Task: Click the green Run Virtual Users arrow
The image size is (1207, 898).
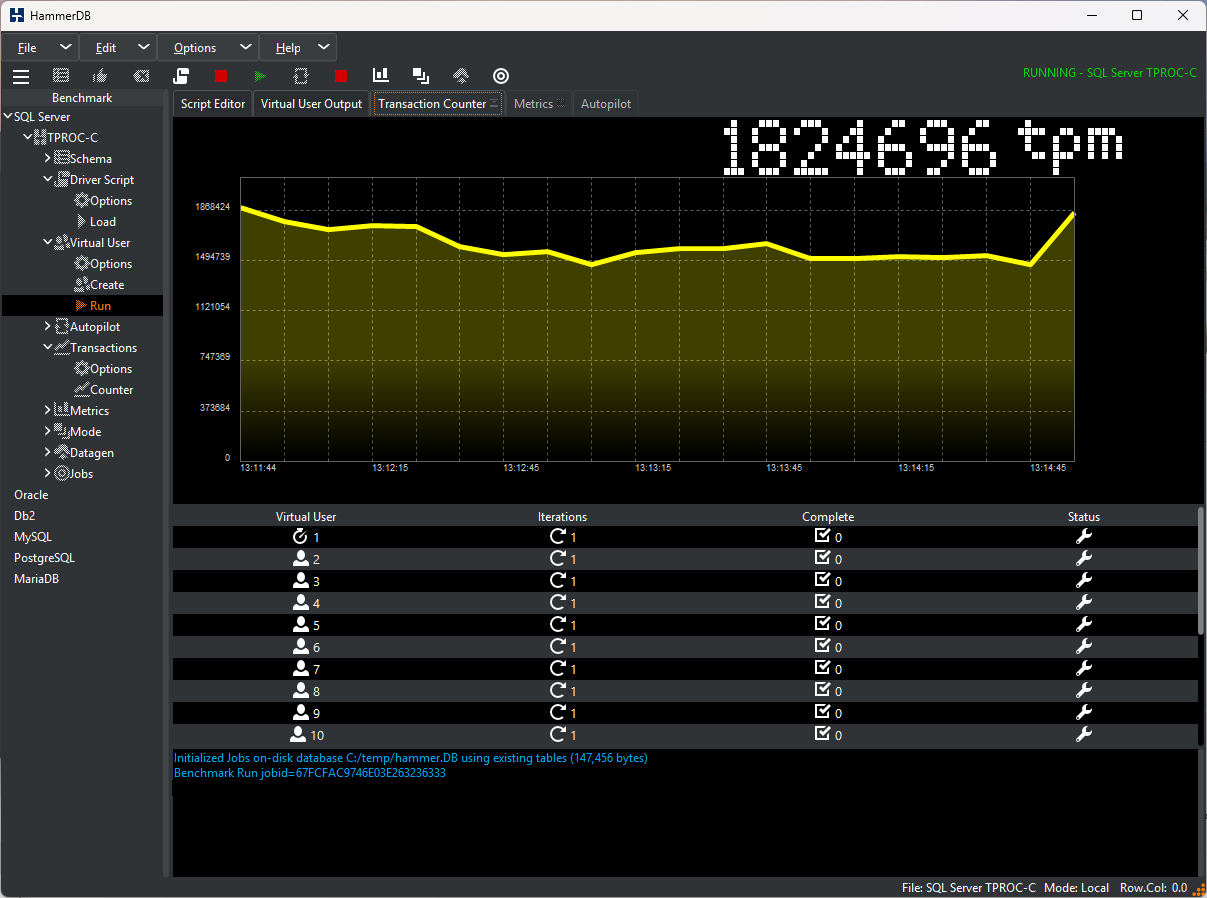Action: tap(261, 76)
